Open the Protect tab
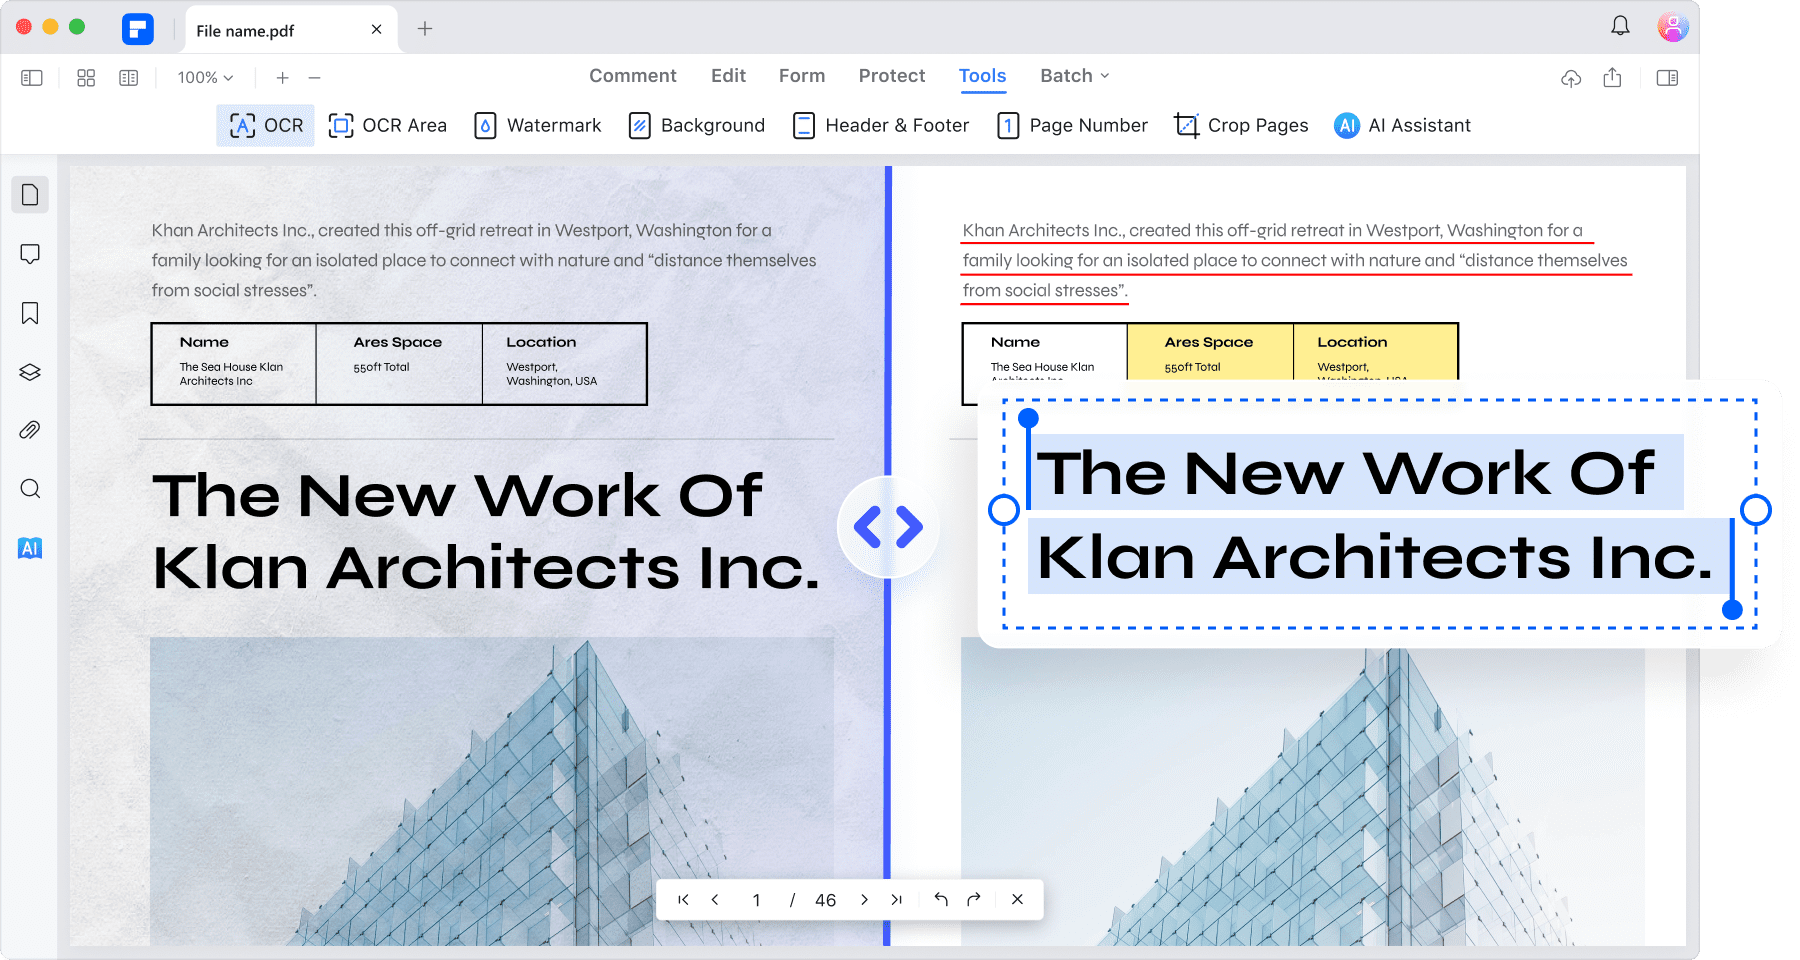The height and width of the screenshot is (960, 1800). point(892,76)
